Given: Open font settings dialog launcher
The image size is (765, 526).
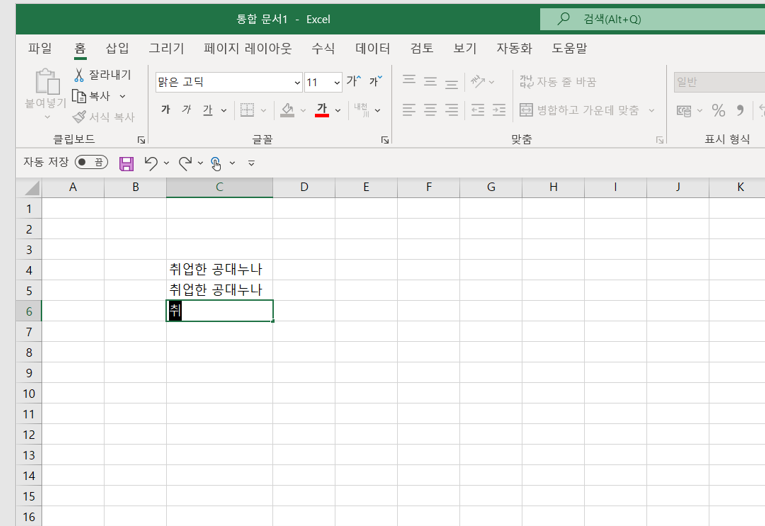Looking at the screenshot, I should coord(384,140).
